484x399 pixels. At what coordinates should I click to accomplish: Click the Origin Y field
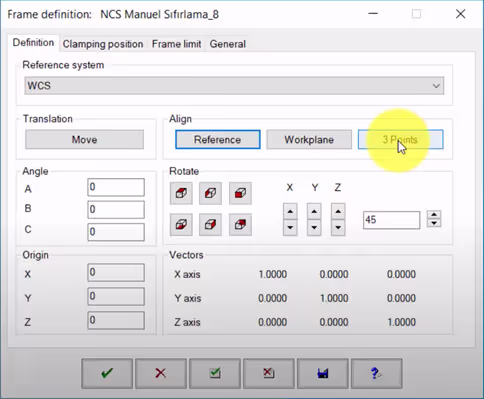pos(116,297)
